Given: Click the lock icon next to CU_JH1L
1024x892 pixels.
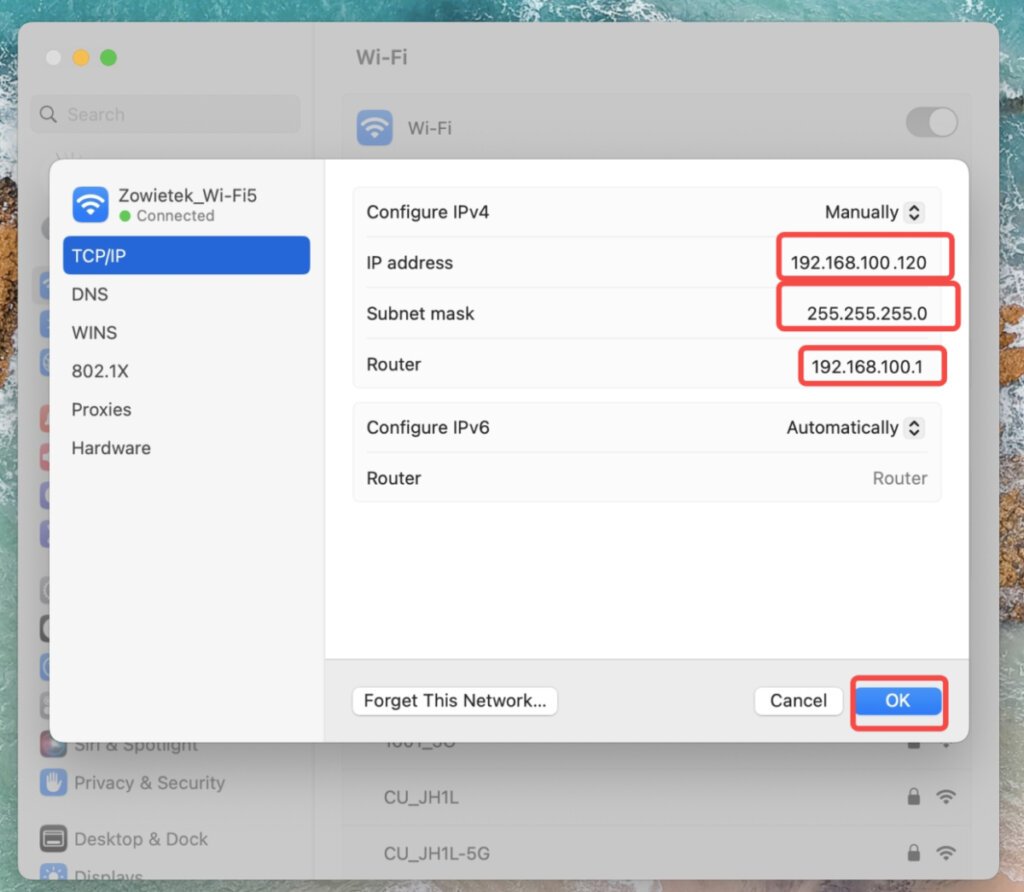Looking at the screenshot, I should (912, 797).
